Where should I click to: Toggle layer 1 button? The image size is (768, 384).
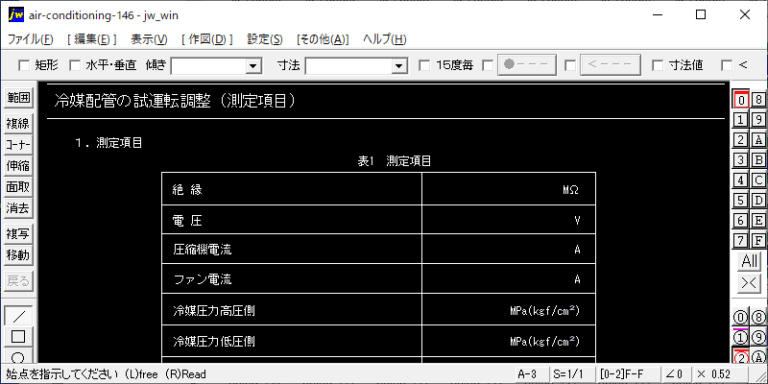(741, 120)
